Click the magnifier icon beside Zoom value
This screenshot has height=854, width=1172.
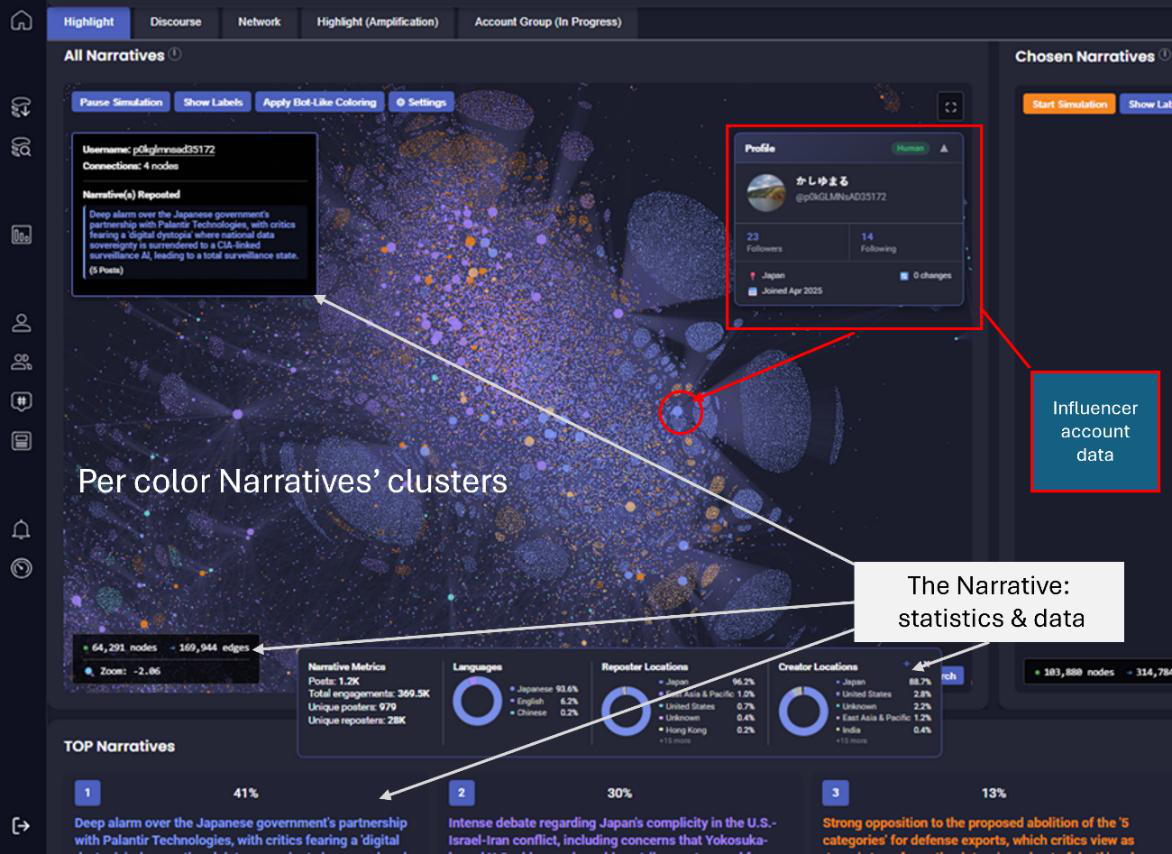pos(89,671)
